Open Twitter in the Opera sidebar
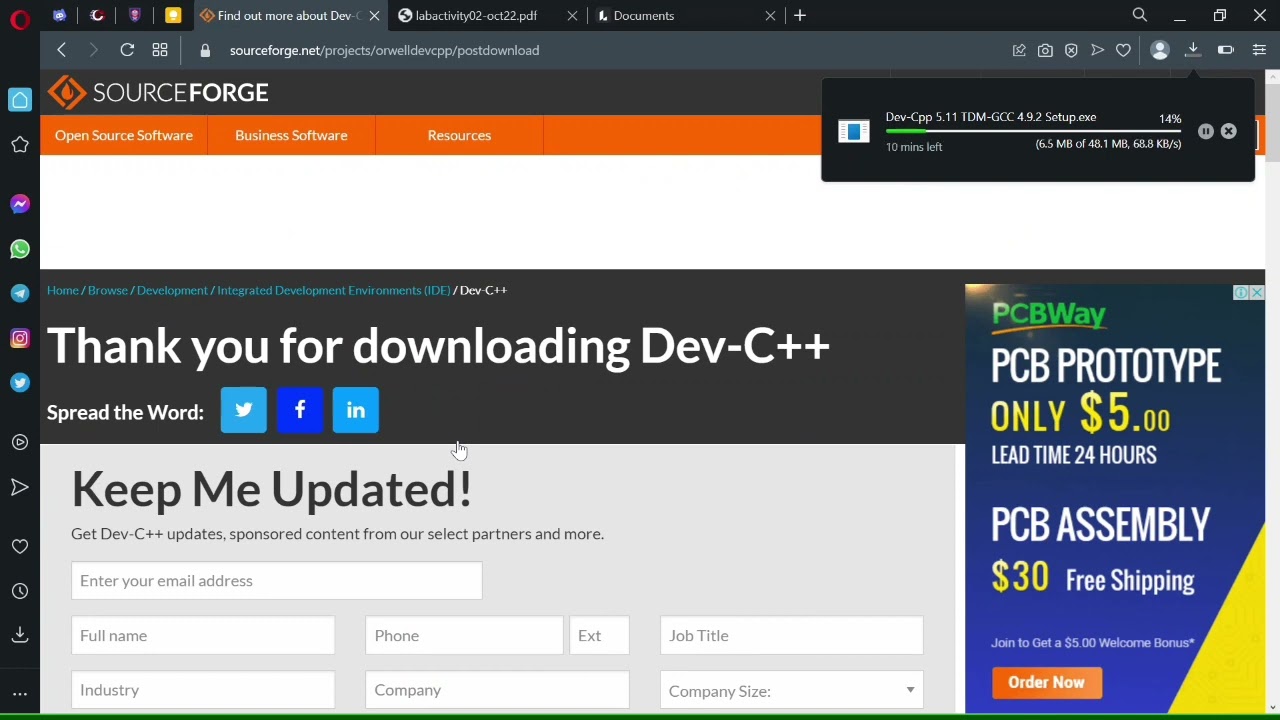The width and height of the screenshot is (1280, 720). click(x=20, y=383)
